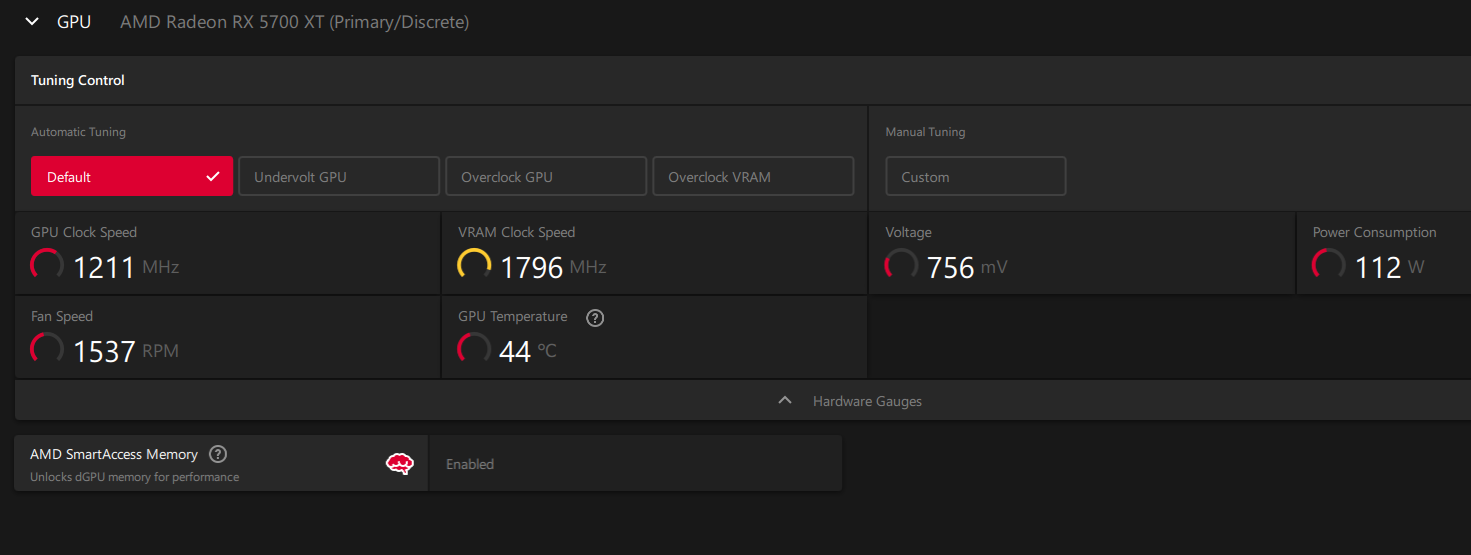This screenshot has height=555, width=1471.
Task: Click the GPU Temperature gauge icon
Action: [x=474, y=349]
